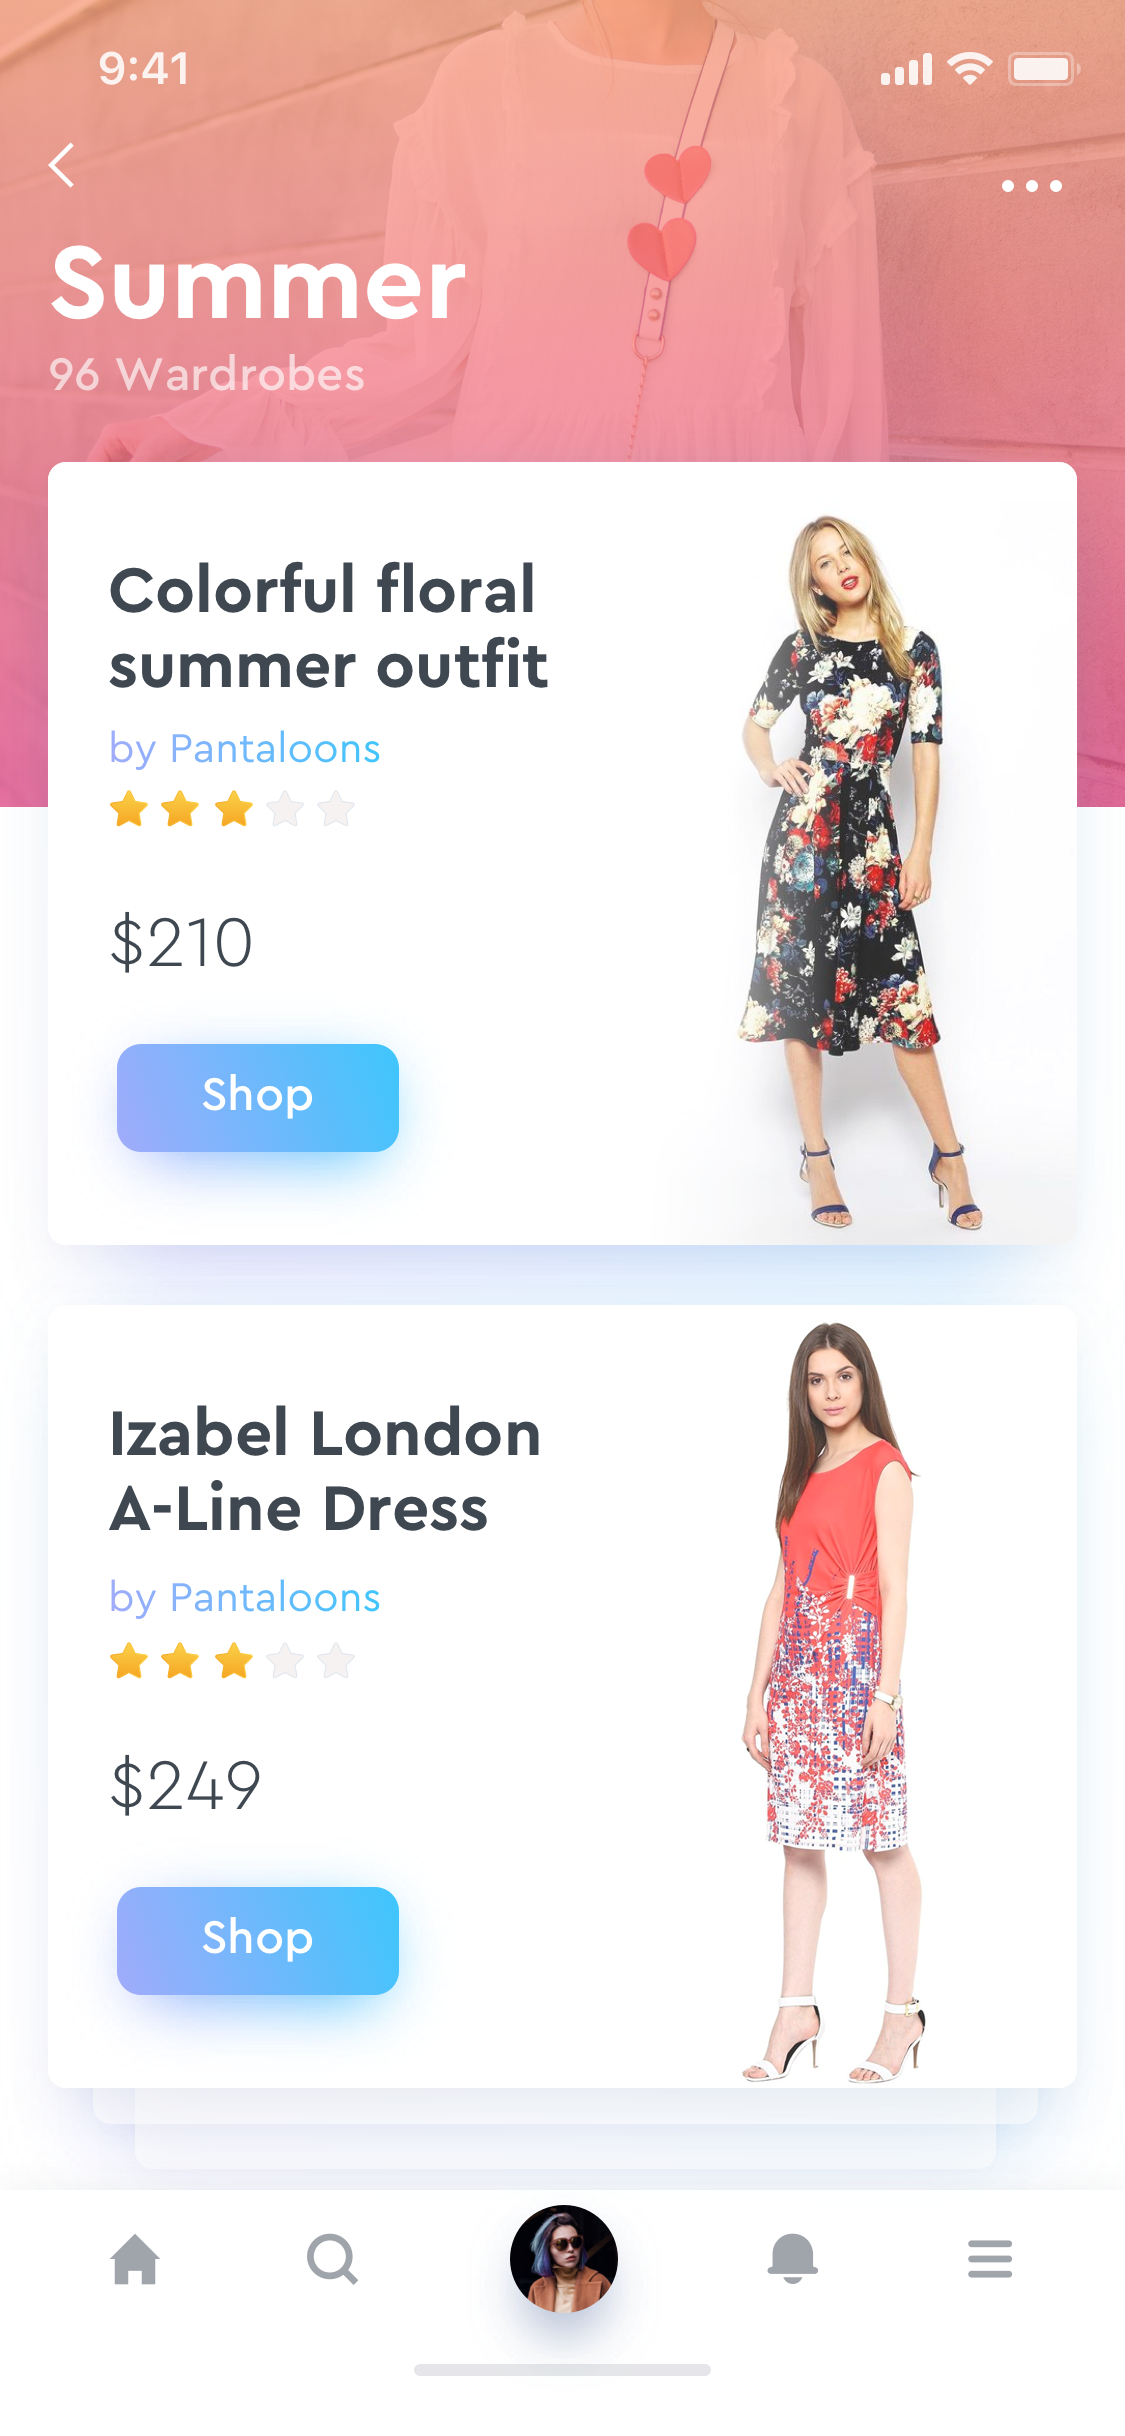Shop the Izabel London A-Line Dress

(x=258, y=1940)
